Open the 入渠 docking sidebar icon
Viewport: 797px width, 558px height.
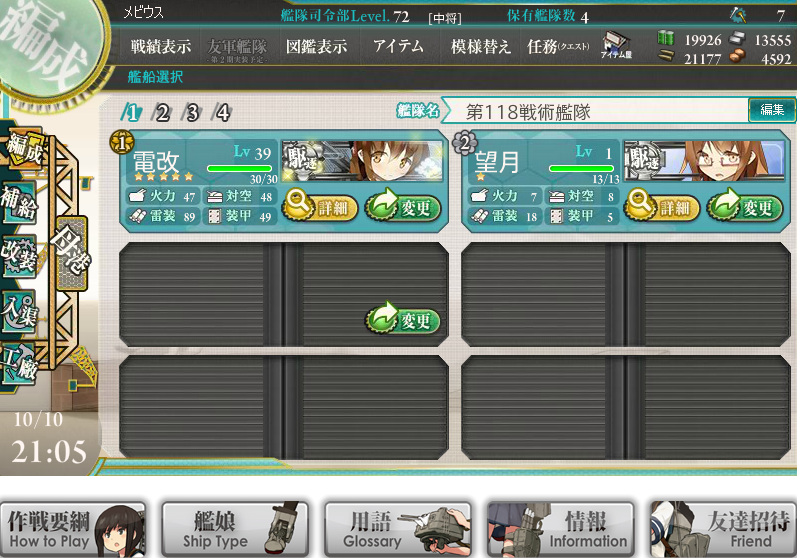[x=19, y=311]
